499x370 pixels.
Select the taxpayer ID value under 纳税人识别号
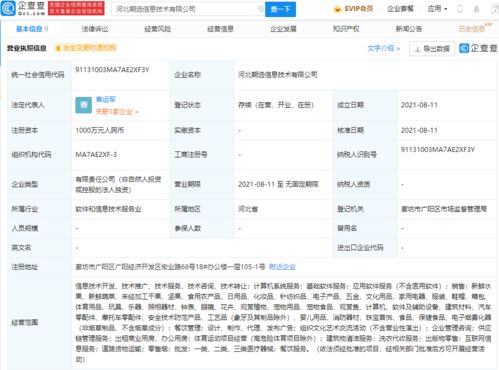438,150
